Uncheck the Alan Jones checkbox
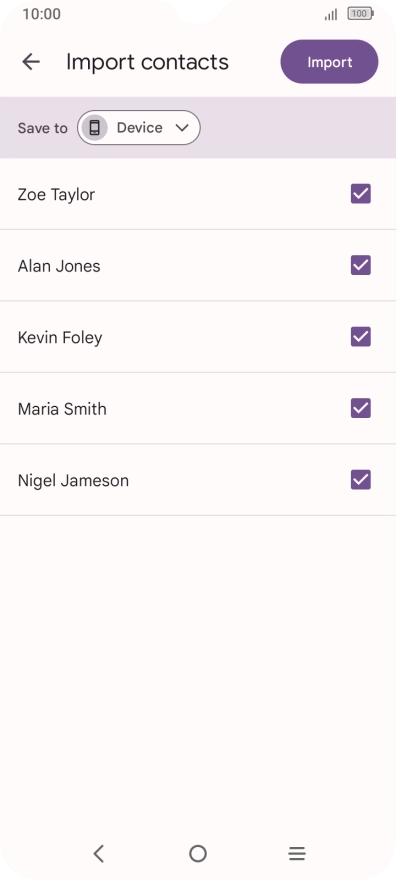Image resolution: width=396 pixels, height=880 pixels. click(x=361, y=265)
